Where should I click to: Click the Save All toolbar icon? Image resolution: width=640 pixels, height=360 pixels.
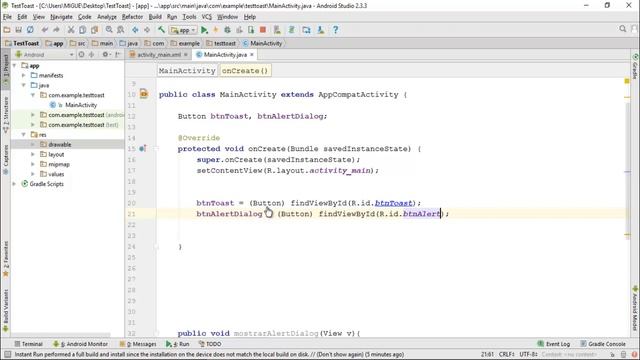(x=18, y=30)
